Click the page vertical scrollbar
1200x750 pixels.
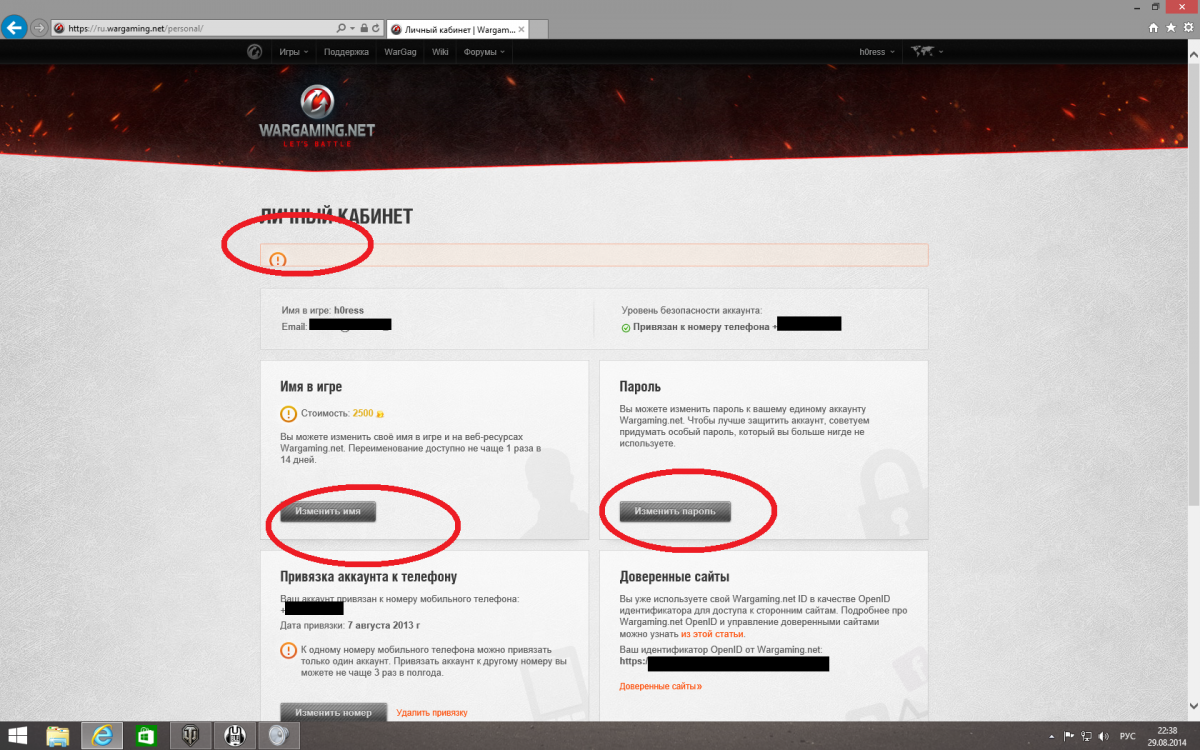pyautogui.click(x=1194, y=380)
